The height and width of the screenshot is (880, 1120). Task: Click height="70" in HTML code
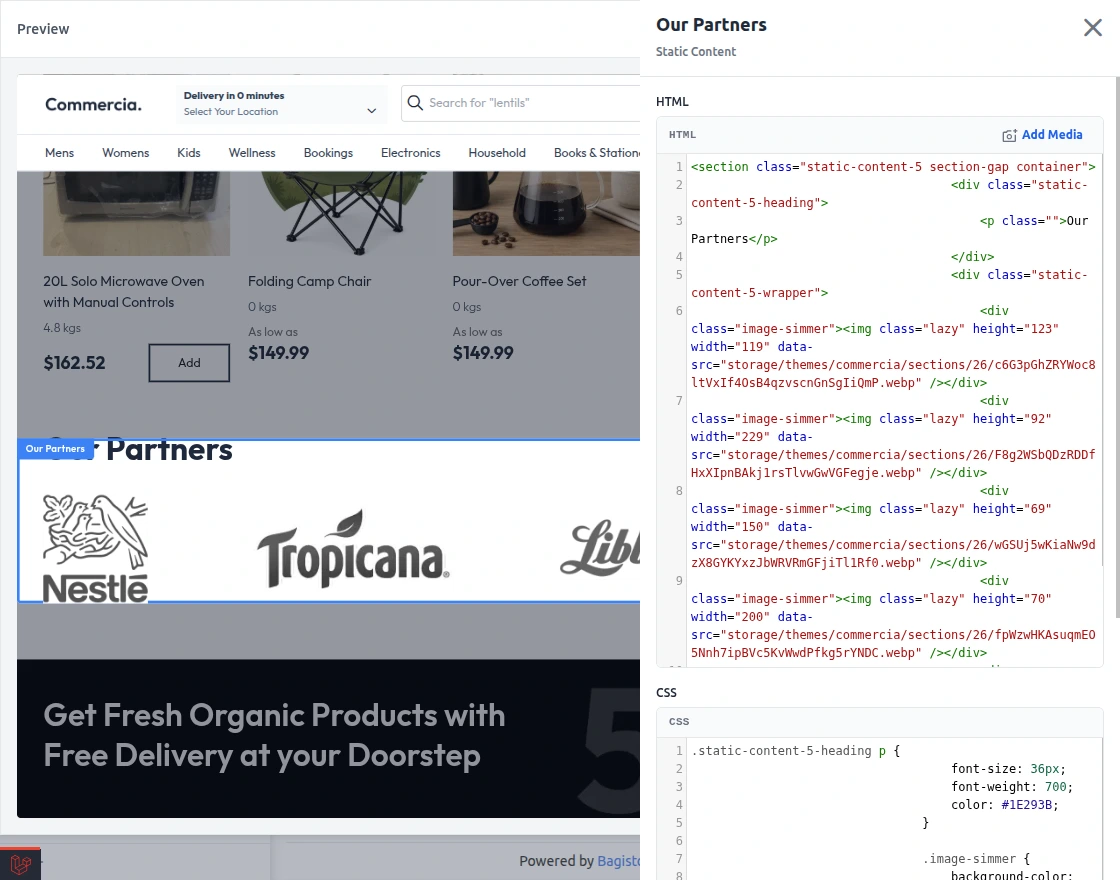[x=1011, y=599]
